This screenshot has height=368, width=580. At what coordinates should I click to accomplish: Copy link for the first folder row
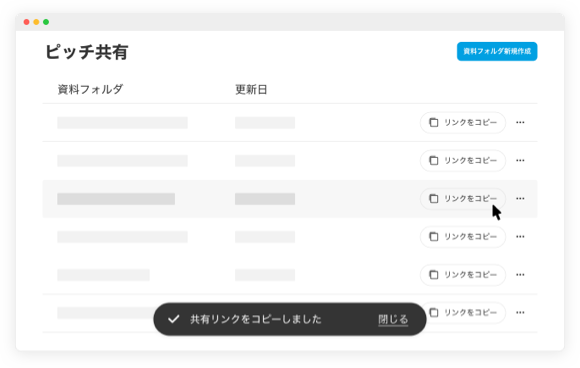tap(463, 122)
